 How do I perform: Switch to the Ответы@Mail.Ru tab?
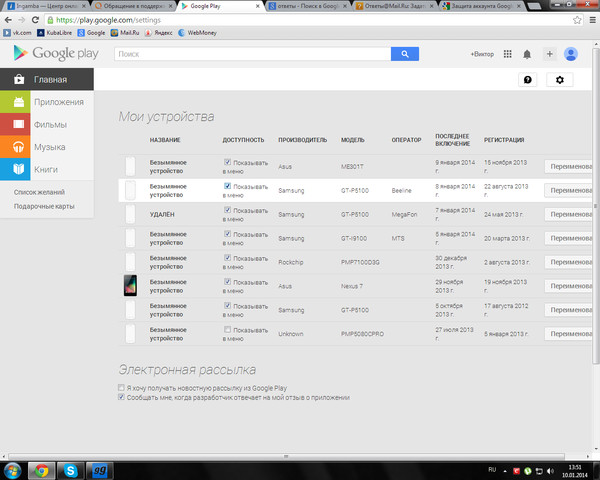point(395,6)
